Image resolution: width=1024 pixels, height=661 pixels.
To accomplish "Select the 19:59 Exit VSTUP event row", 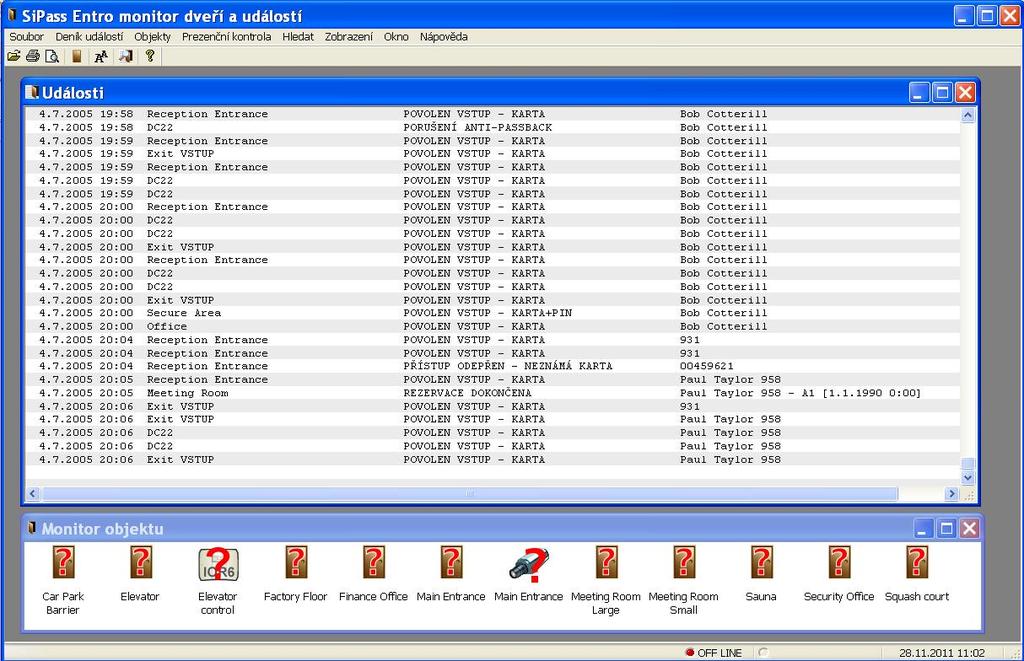I will (493, 153).
